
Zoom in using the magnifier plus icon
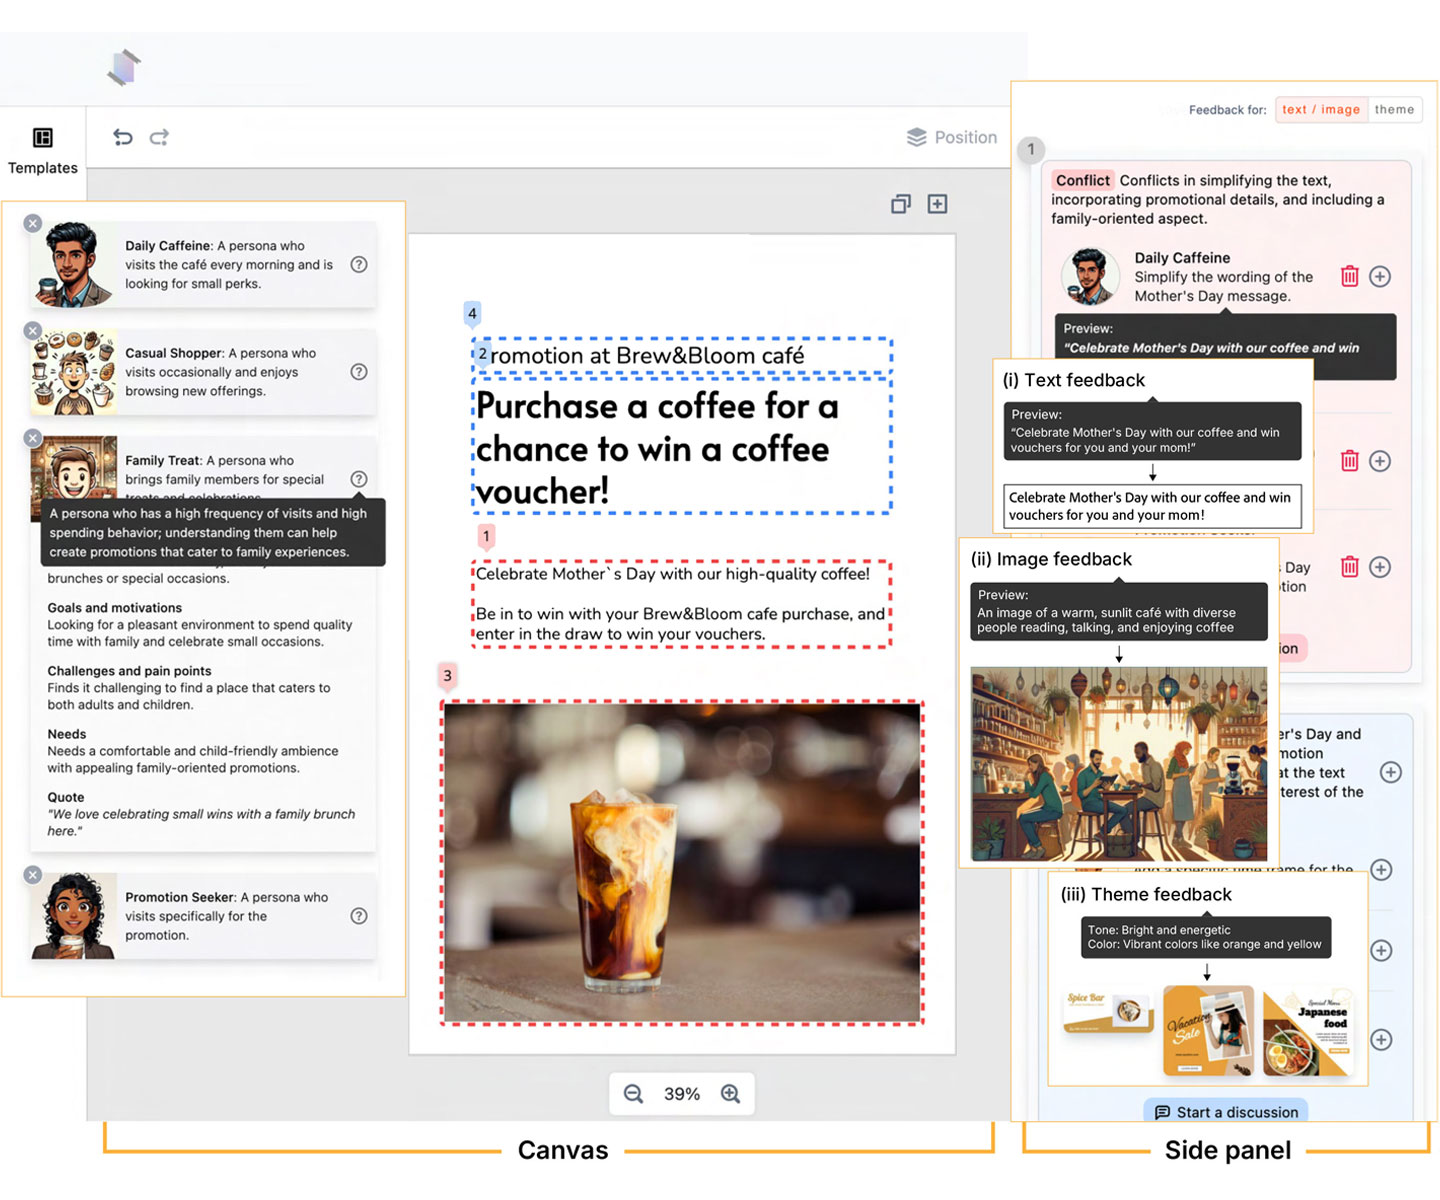click(x=731, y=1094)
